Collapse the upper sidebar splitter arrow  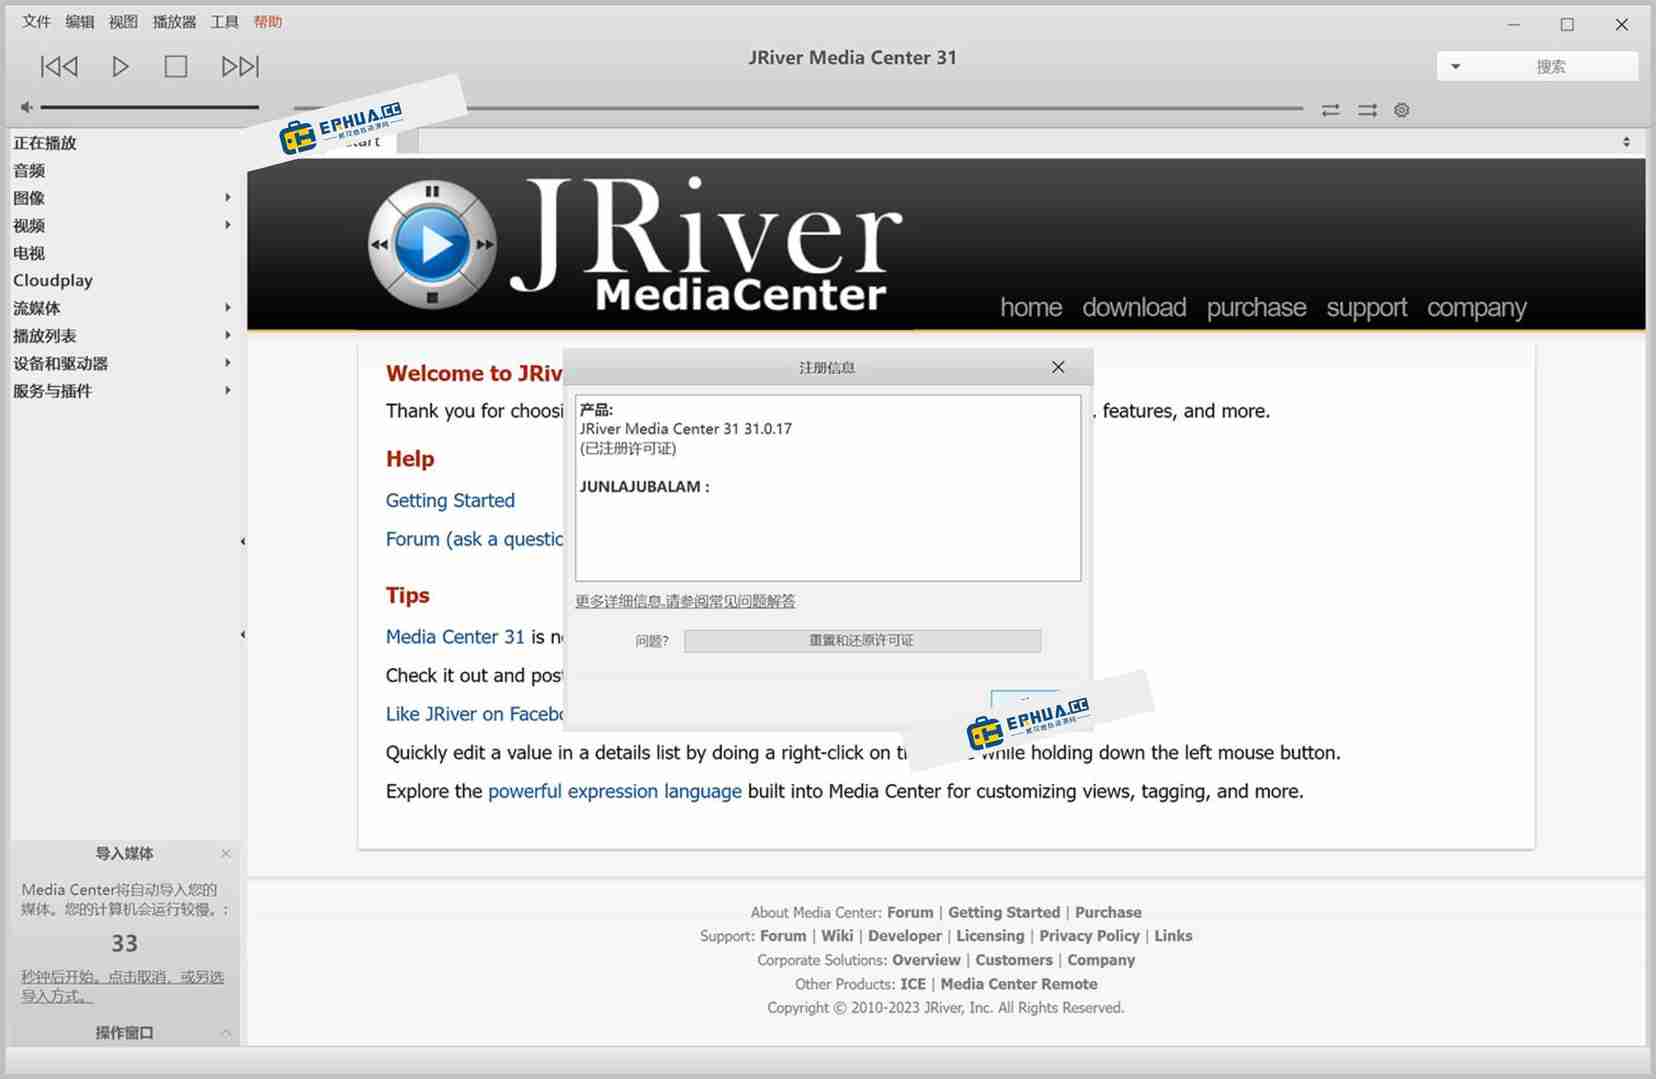243,542
